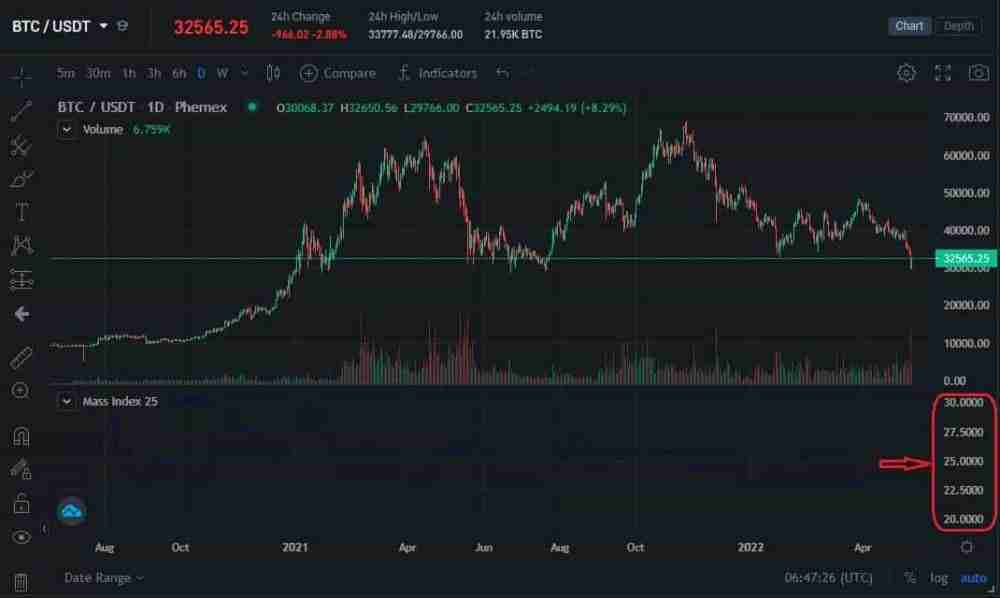Take a chart snapshot with camera icon
Image resolution: width=1000 pixels, height=598 pixels.
click(x=978, y=73)
